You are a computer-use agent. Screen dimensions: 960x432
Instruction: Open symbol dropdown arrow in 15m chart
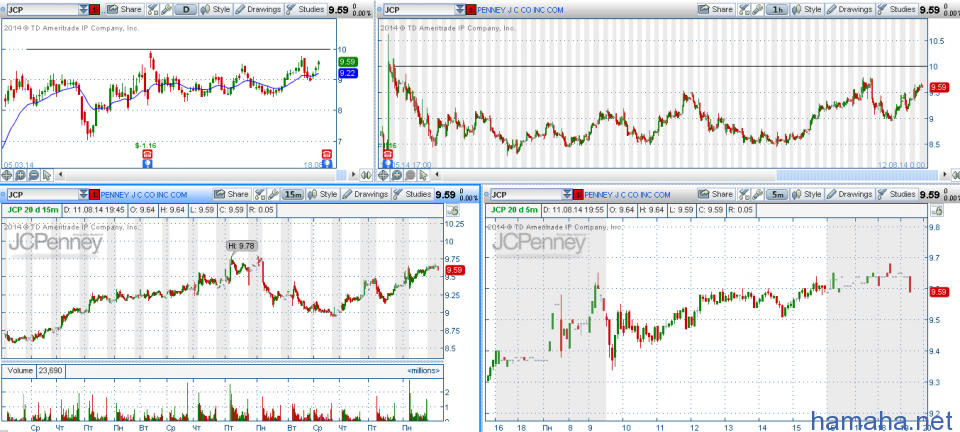point(83,195)
